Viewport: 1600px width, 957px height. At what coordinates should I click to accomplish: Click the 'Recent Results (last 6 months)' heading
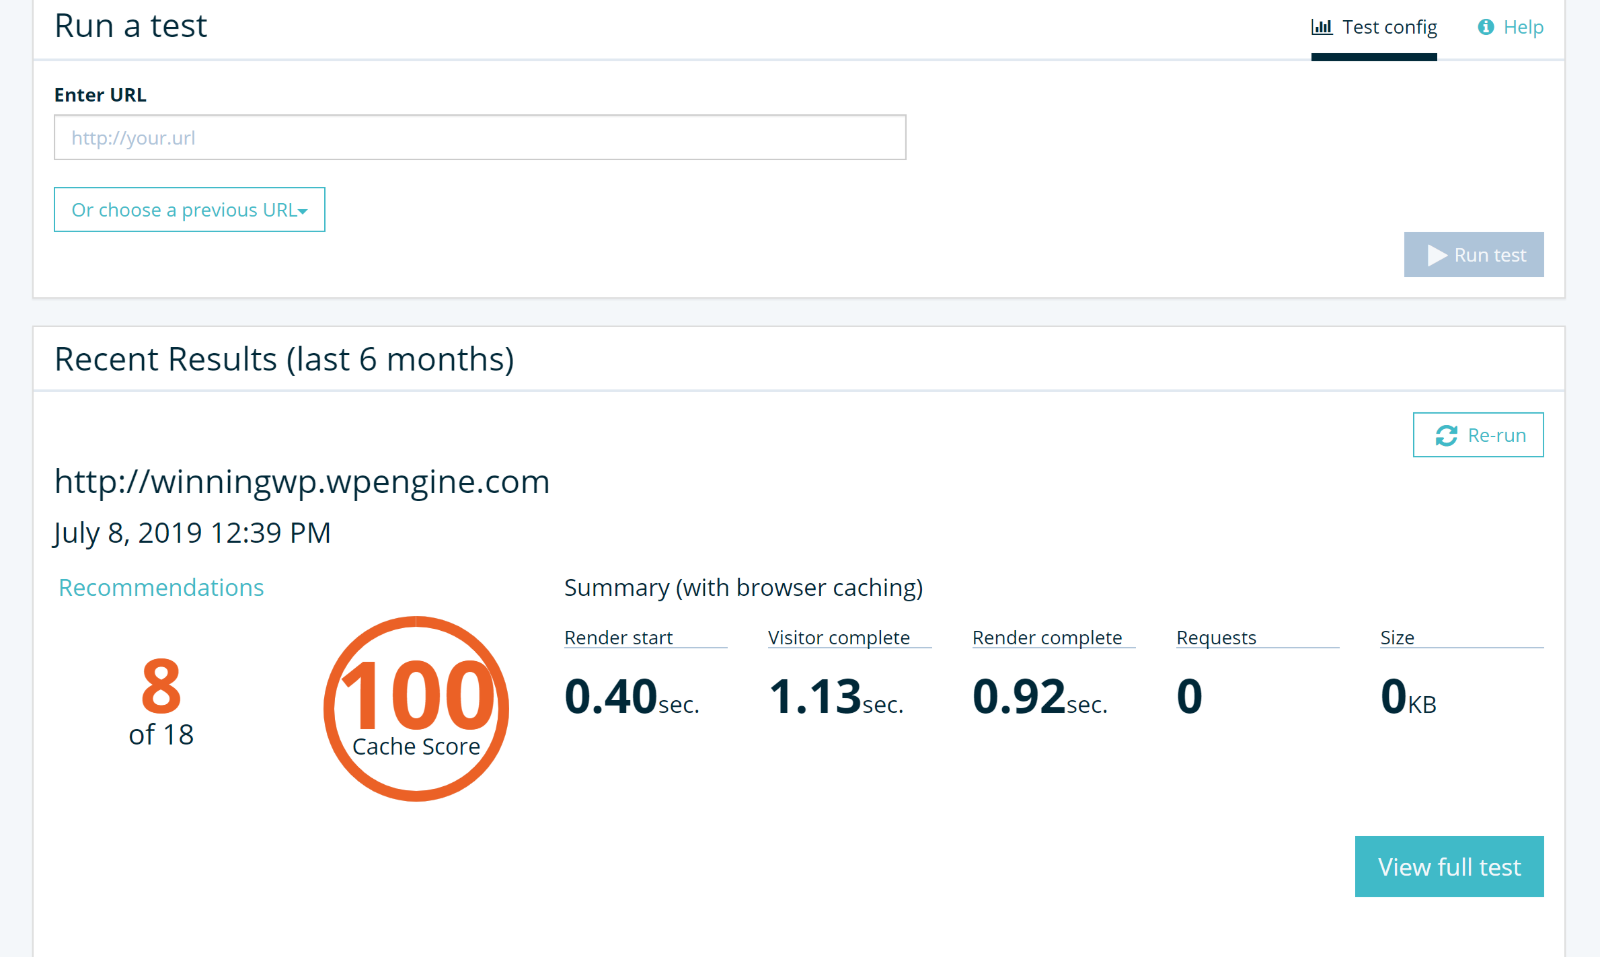coord(284,359)
